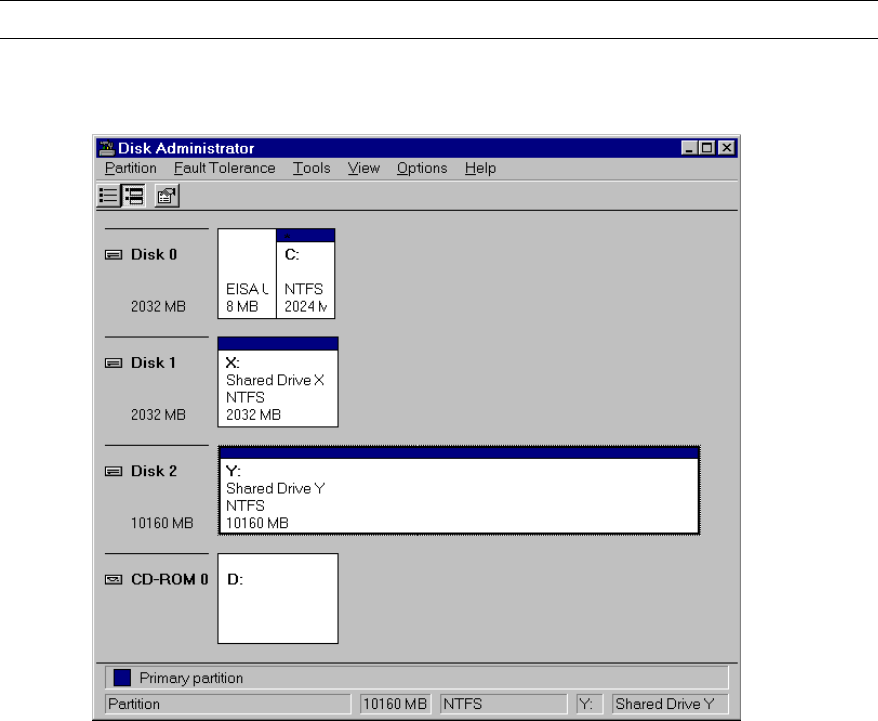Click the Disk 0 drive icon

114,255
